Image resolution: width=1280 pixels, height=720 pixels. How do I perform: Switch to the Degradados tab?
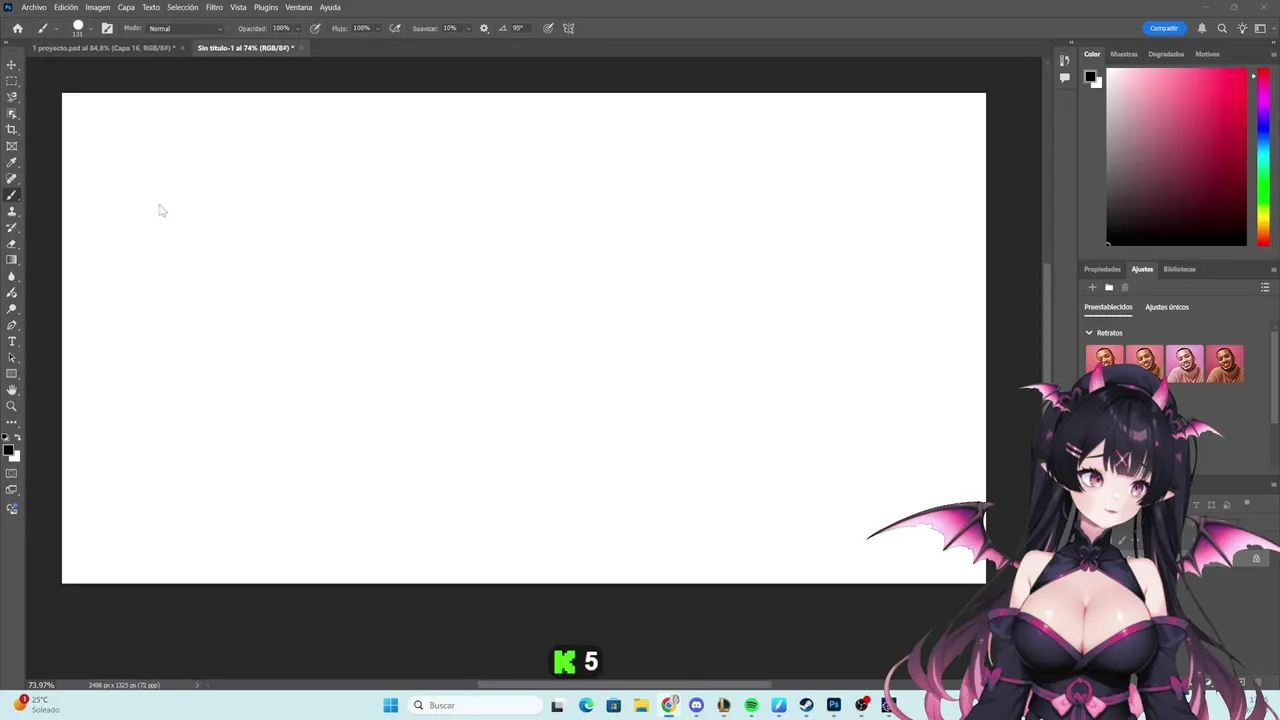1166,54
